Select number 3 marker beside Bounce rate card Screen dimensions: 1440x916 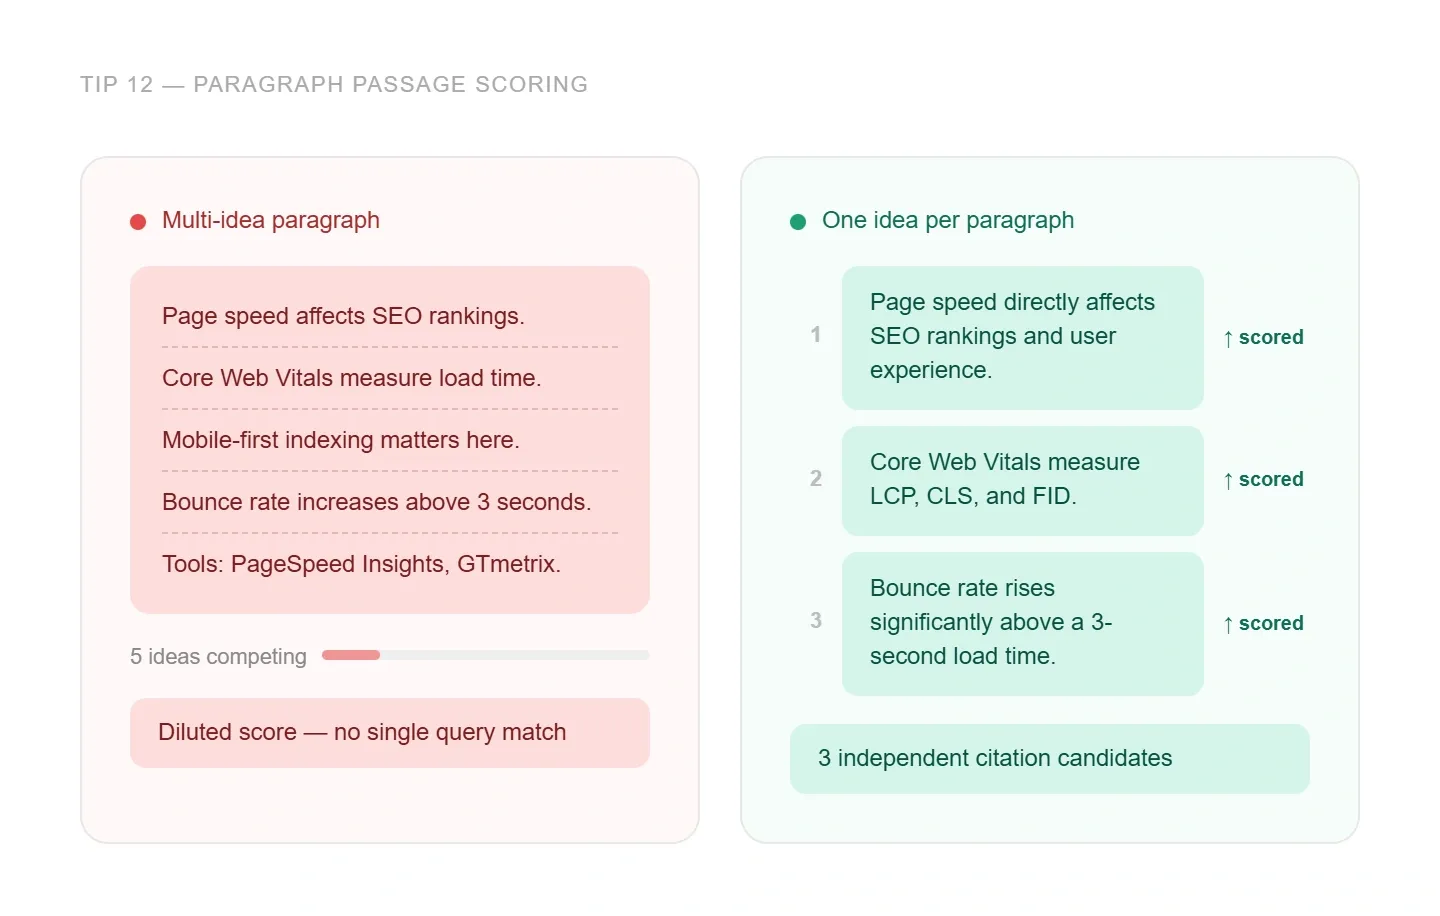click(816, 621)
